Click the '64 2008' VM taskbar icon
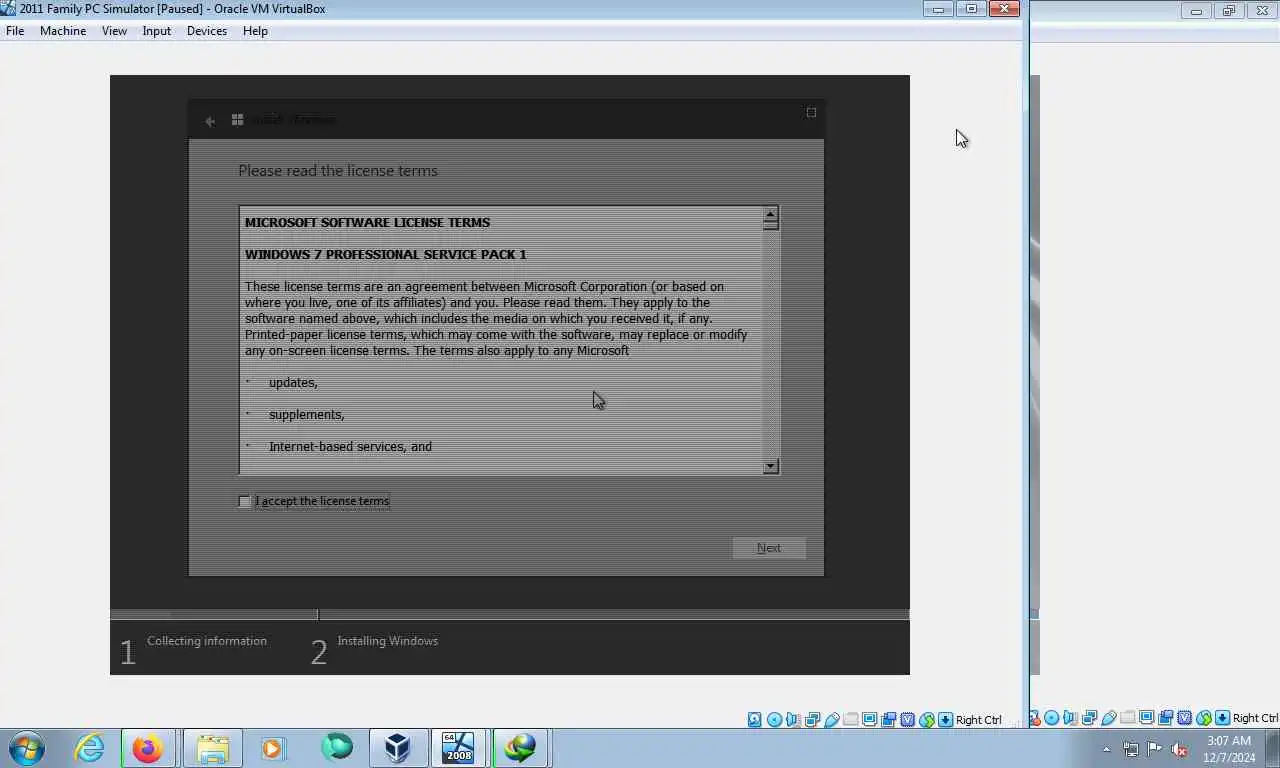The image size is (1280, 768). tap(459, 748)
